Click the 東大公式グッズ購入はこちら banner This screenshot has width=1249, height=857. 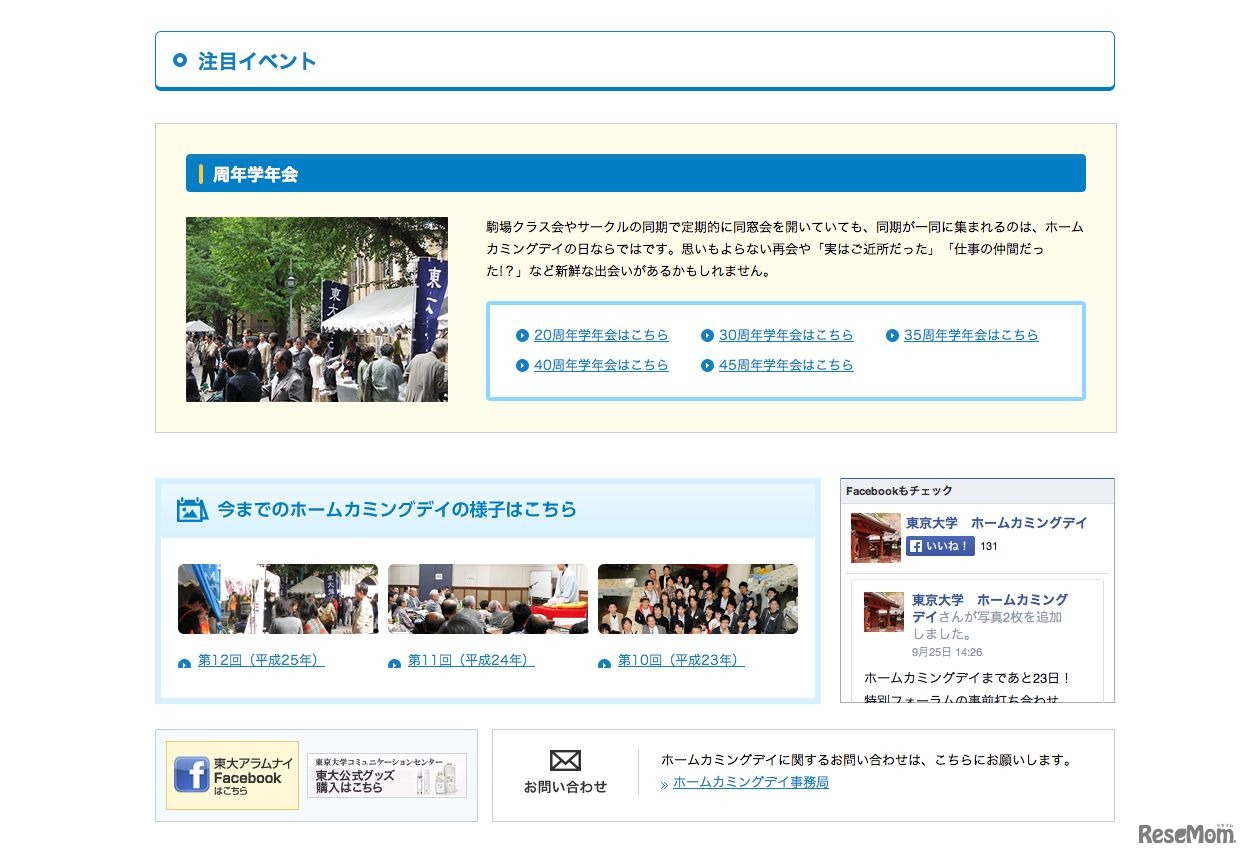click(x=386, y=775)
